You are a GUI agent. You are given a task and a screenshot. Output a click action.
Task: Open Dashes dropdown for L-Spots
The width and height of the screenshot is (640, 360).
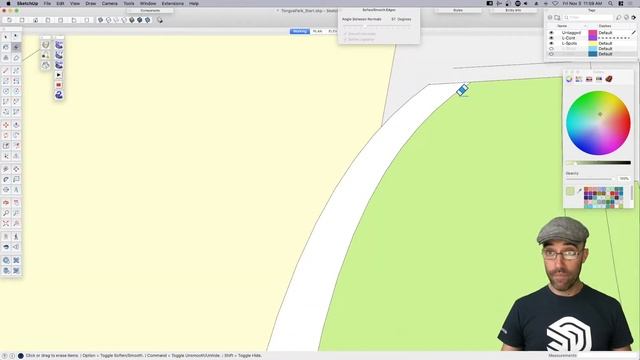point(606,43)
